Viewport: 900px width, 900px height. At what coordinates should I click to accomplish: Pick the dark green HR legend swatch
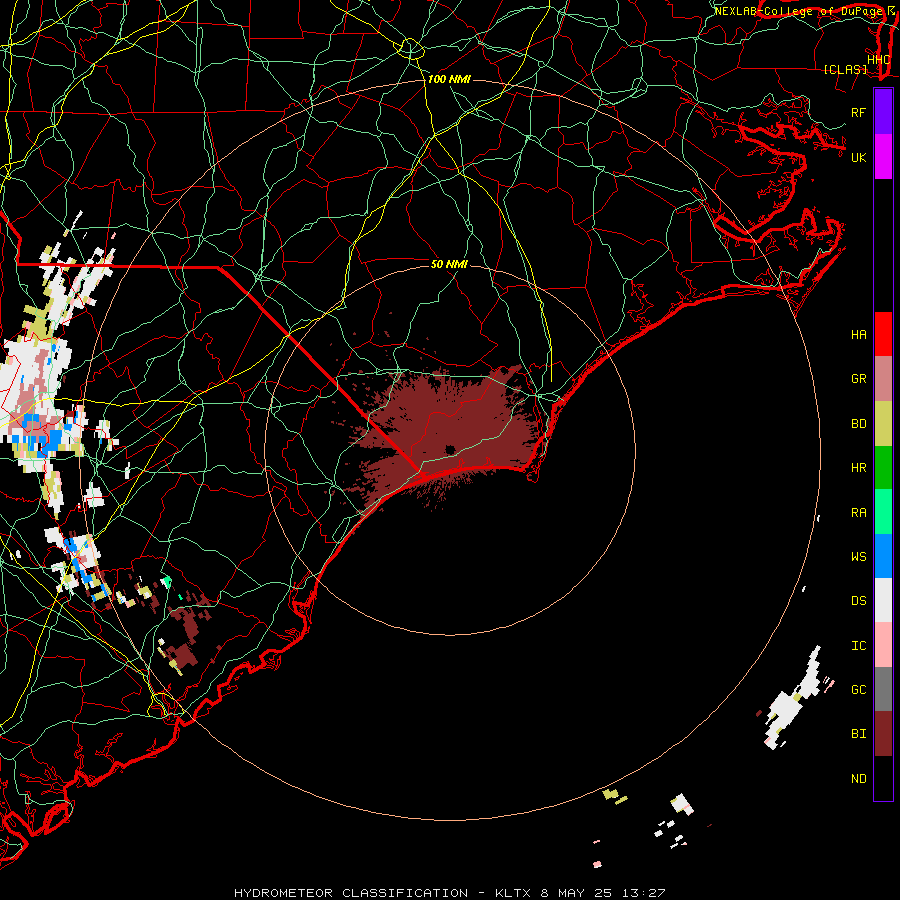883,468
